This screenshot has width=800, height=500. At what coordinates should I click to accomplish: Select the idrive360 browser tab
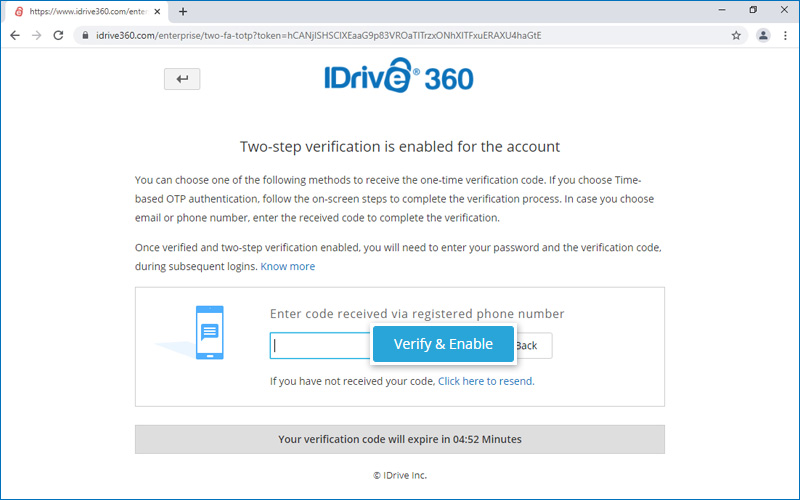(x=86, y=11)
